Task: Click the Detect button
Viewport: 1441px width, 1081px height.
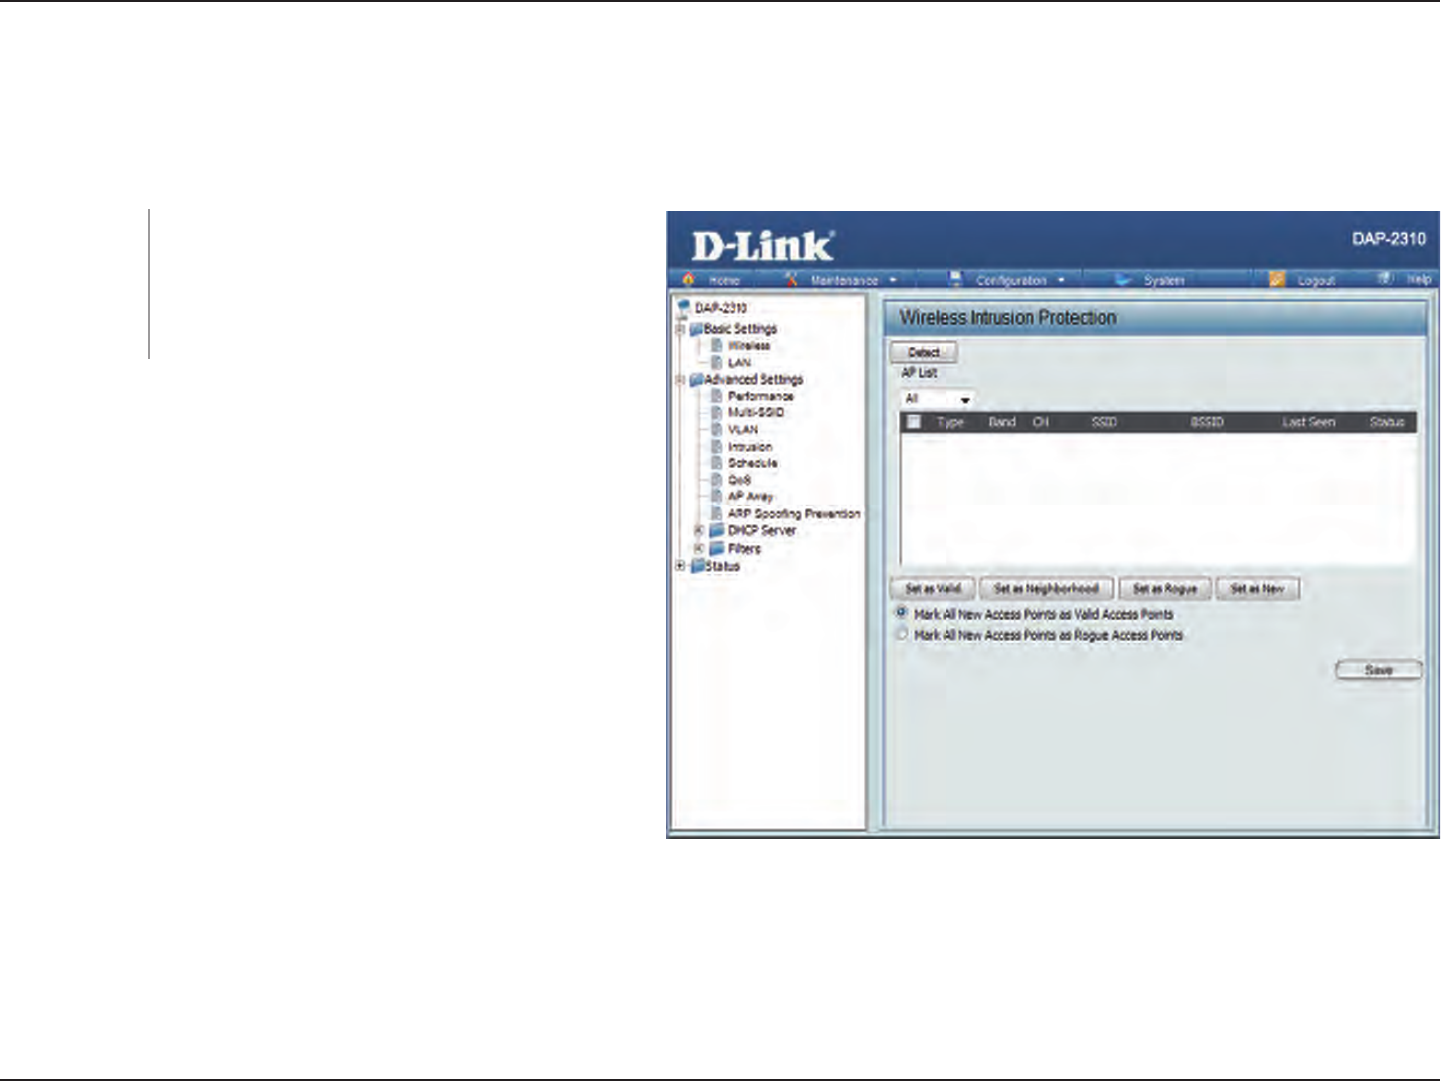Action: coord(924,352)
